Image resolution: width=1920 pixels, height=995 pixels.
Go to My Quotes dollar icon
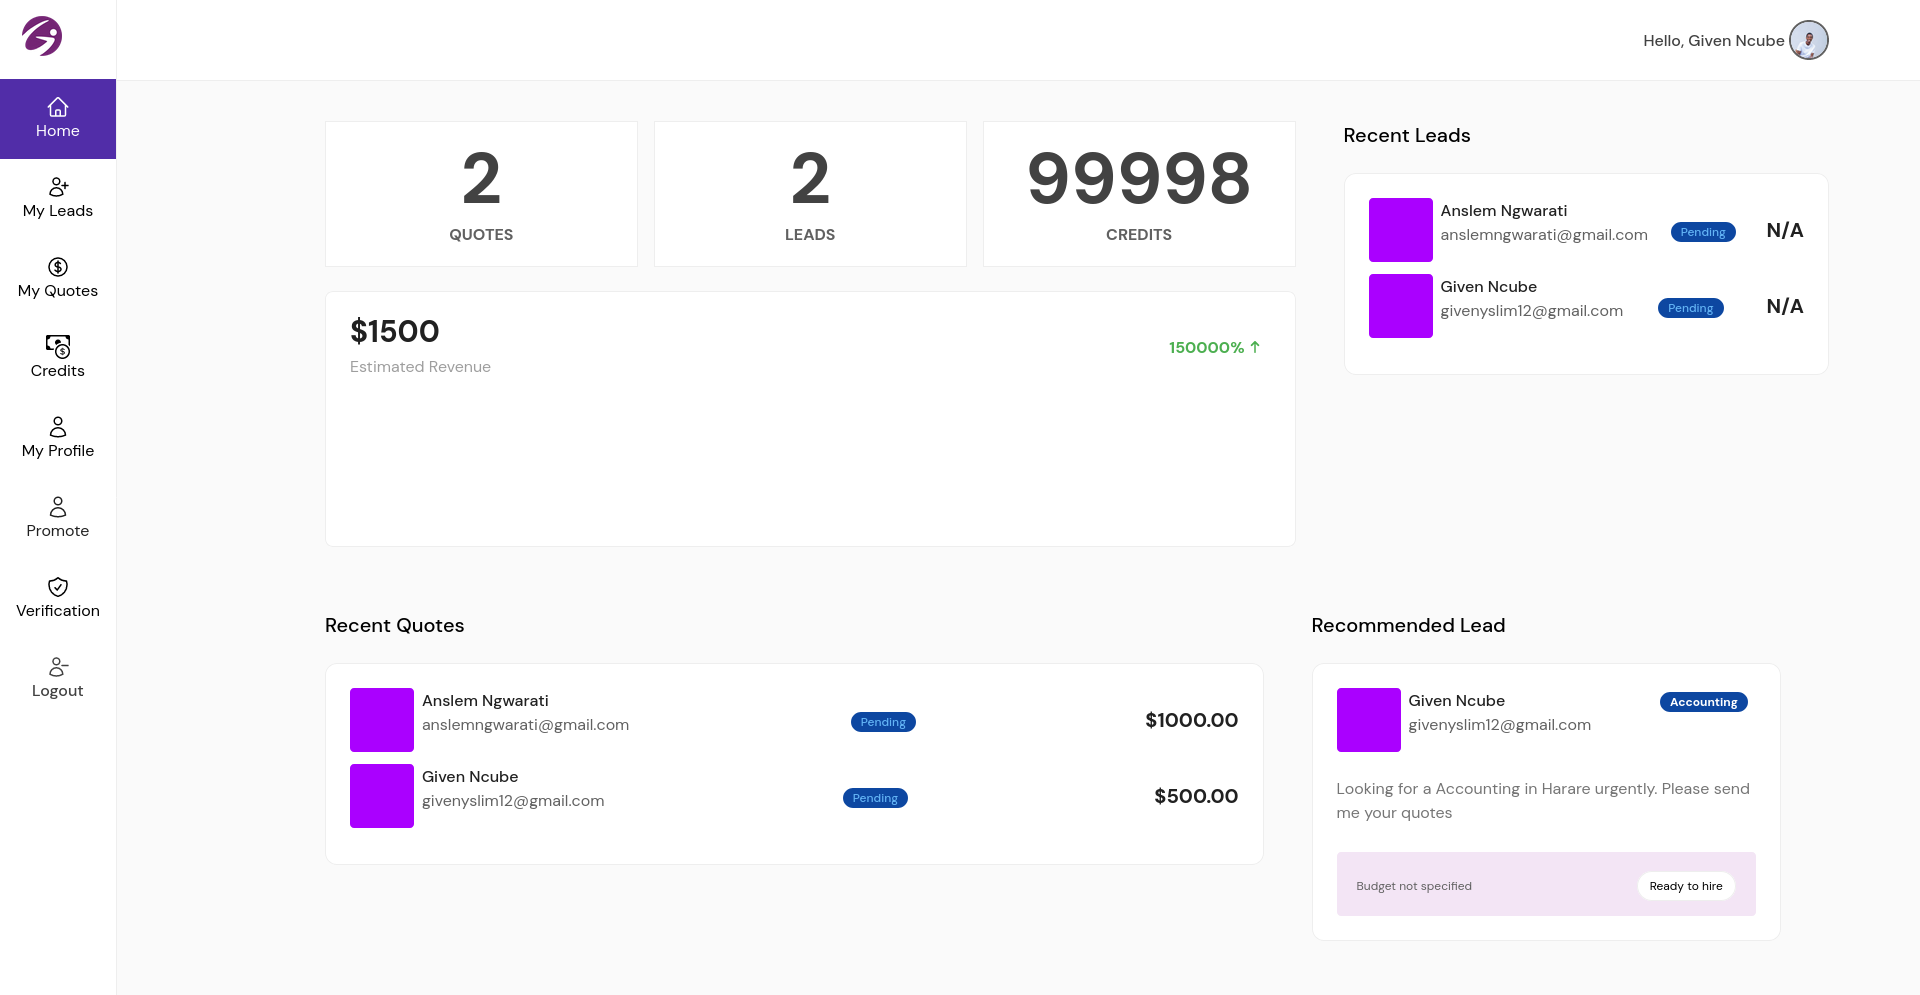[58, 267]
